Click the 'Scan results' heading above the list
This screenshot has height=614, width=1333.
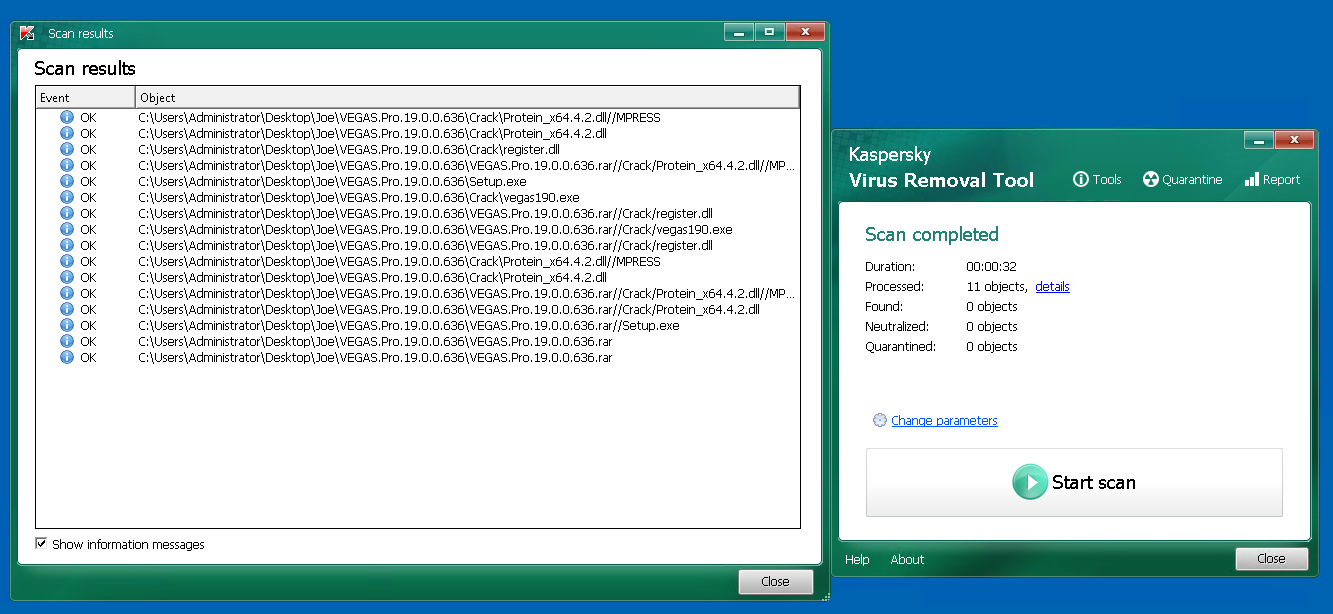point(85,69)
